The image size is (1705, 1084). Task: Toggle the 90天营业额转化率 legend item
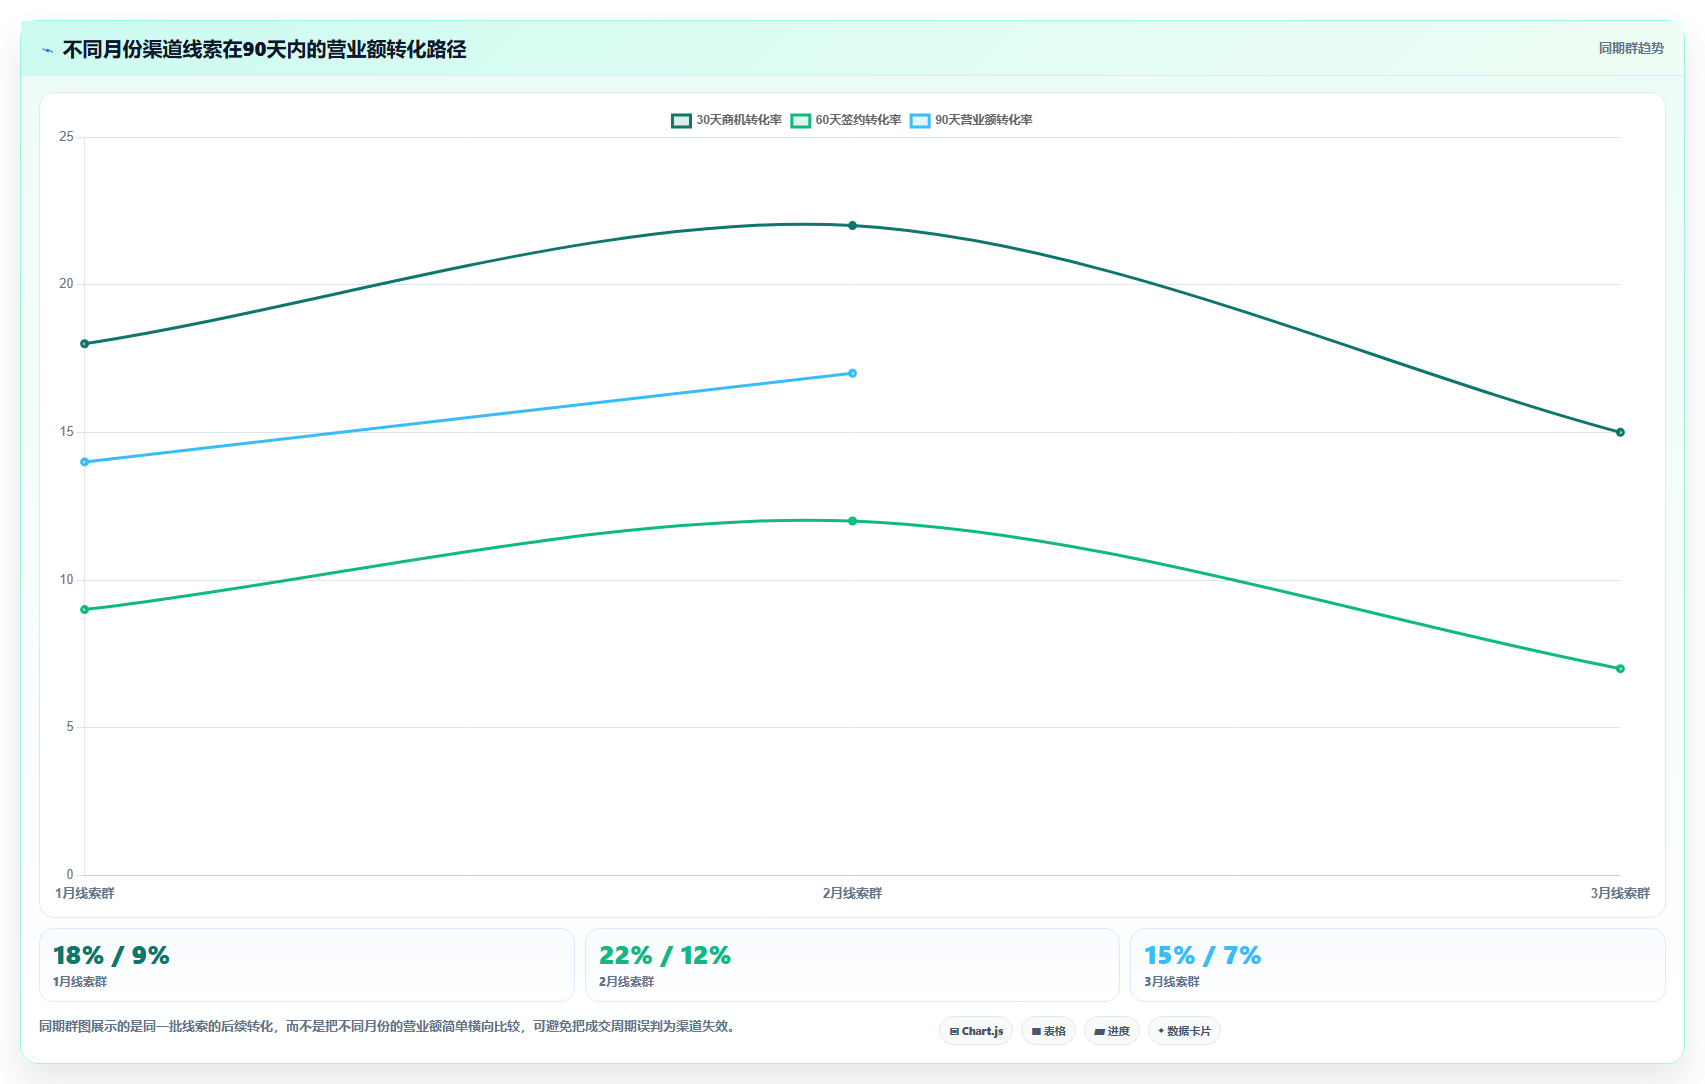point(971,120)
